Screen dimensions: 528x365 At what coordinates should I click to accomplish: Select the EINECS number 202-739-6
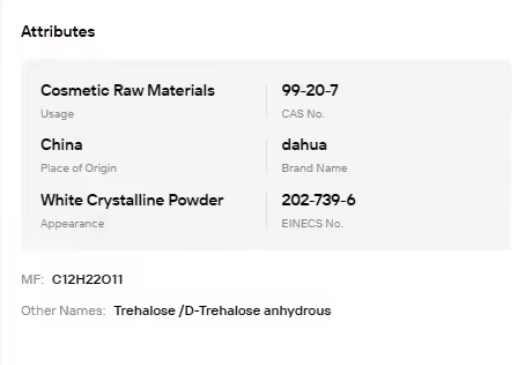(318, 200)
